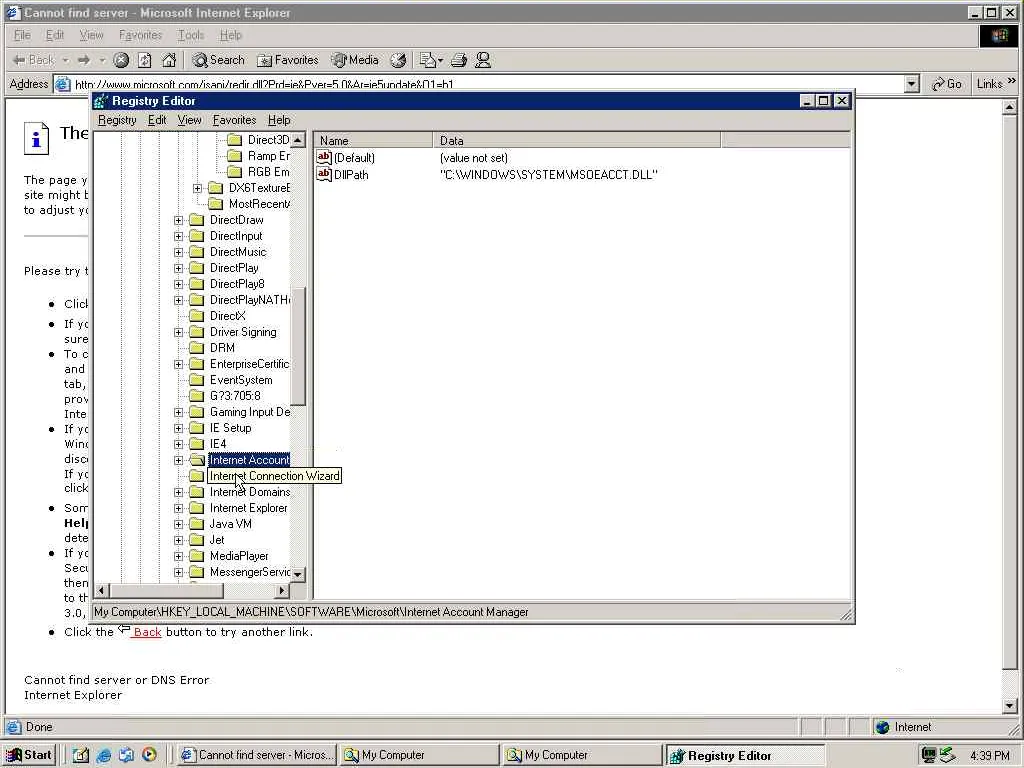Expand the DirectInput registry key

pos(178,236)
